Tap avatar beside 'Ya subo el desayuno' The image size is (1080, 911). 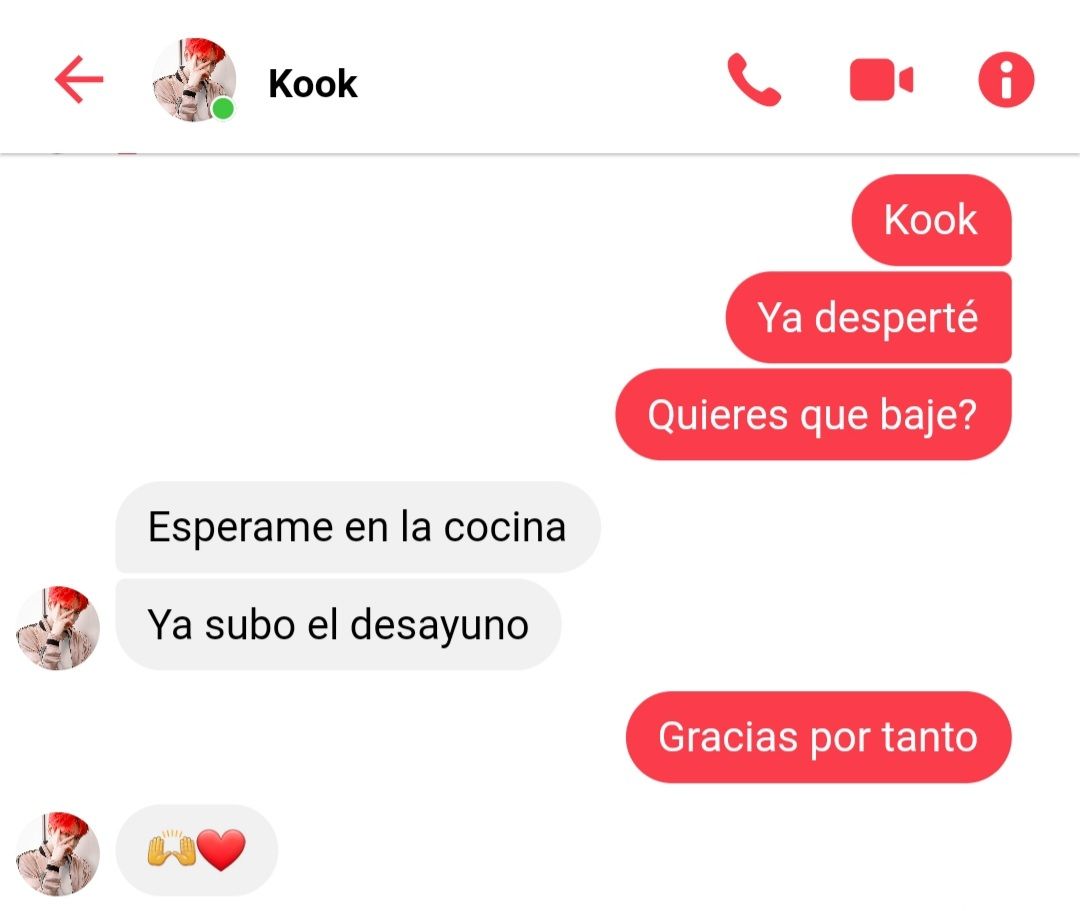pyautogui.click(x=58, y=628)
